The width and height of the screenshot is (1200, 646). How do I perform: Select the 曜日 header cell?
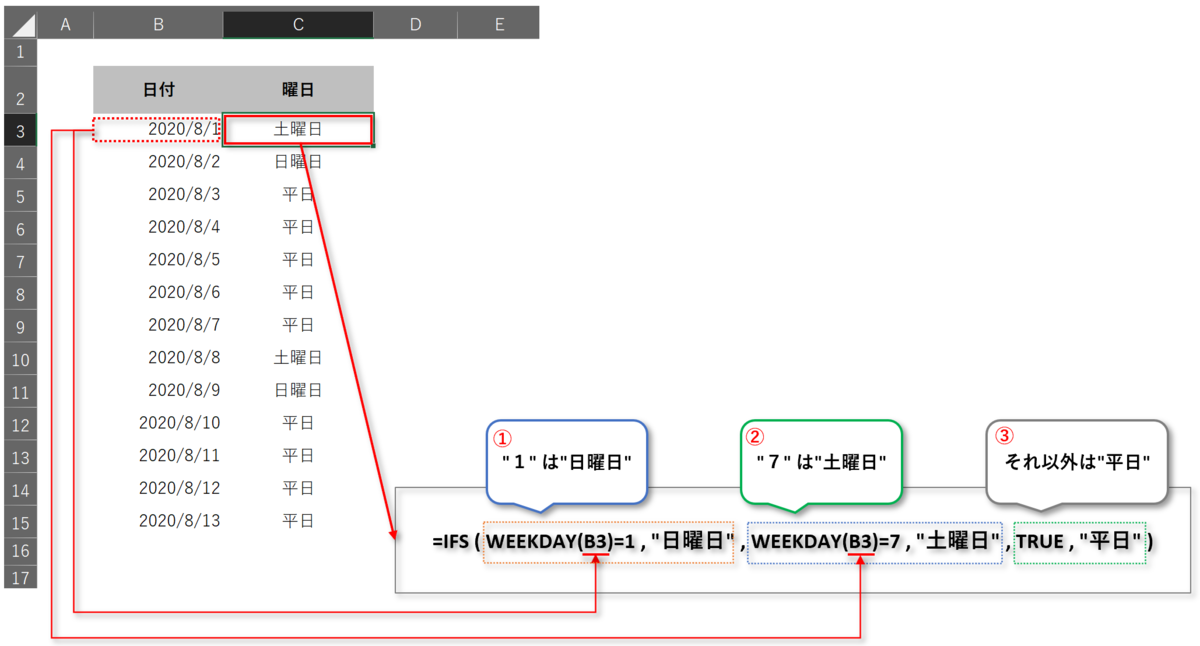pyautogui.click(x=296, y=89)
